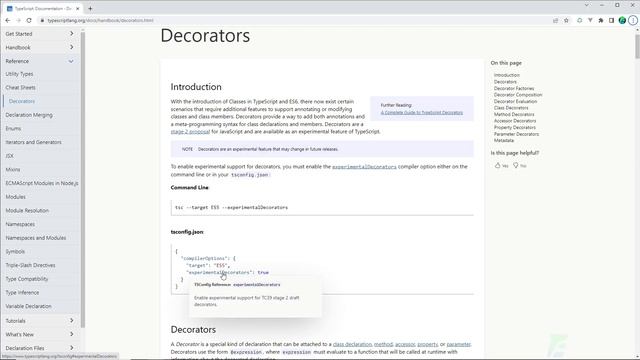Open Triple-Slash Directives page
Image resolution: width=640 pixels, height=360 pixels.
coord(30,265)
